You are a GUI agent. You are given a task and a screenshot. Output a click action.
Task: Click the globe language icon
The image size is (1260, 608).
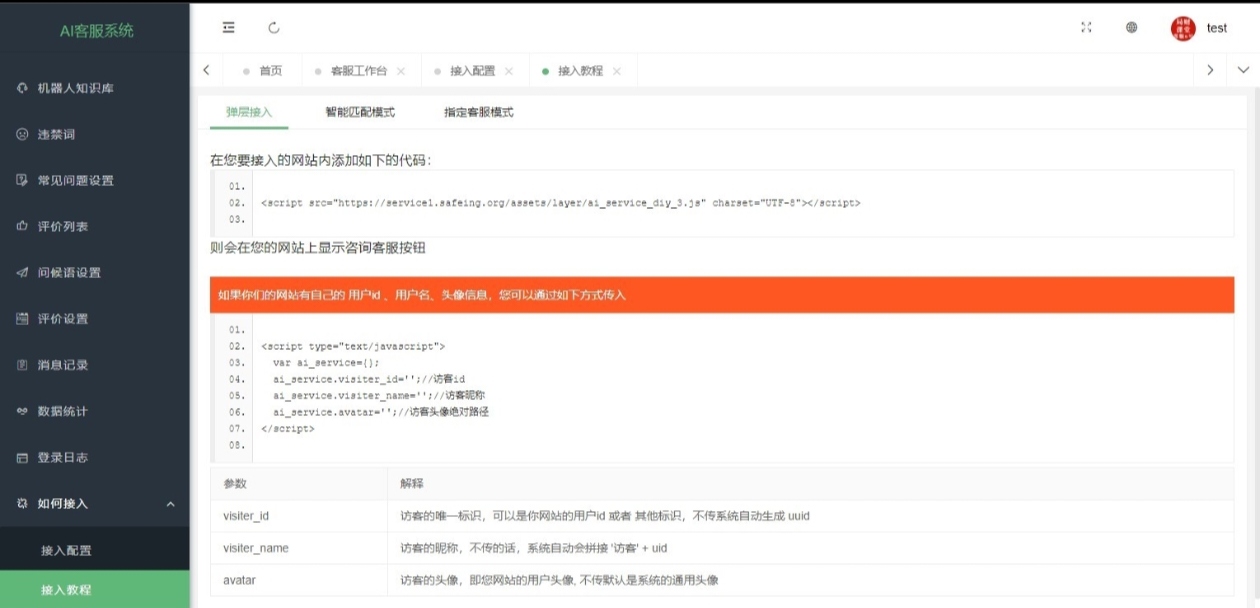tap(1132, 28)
